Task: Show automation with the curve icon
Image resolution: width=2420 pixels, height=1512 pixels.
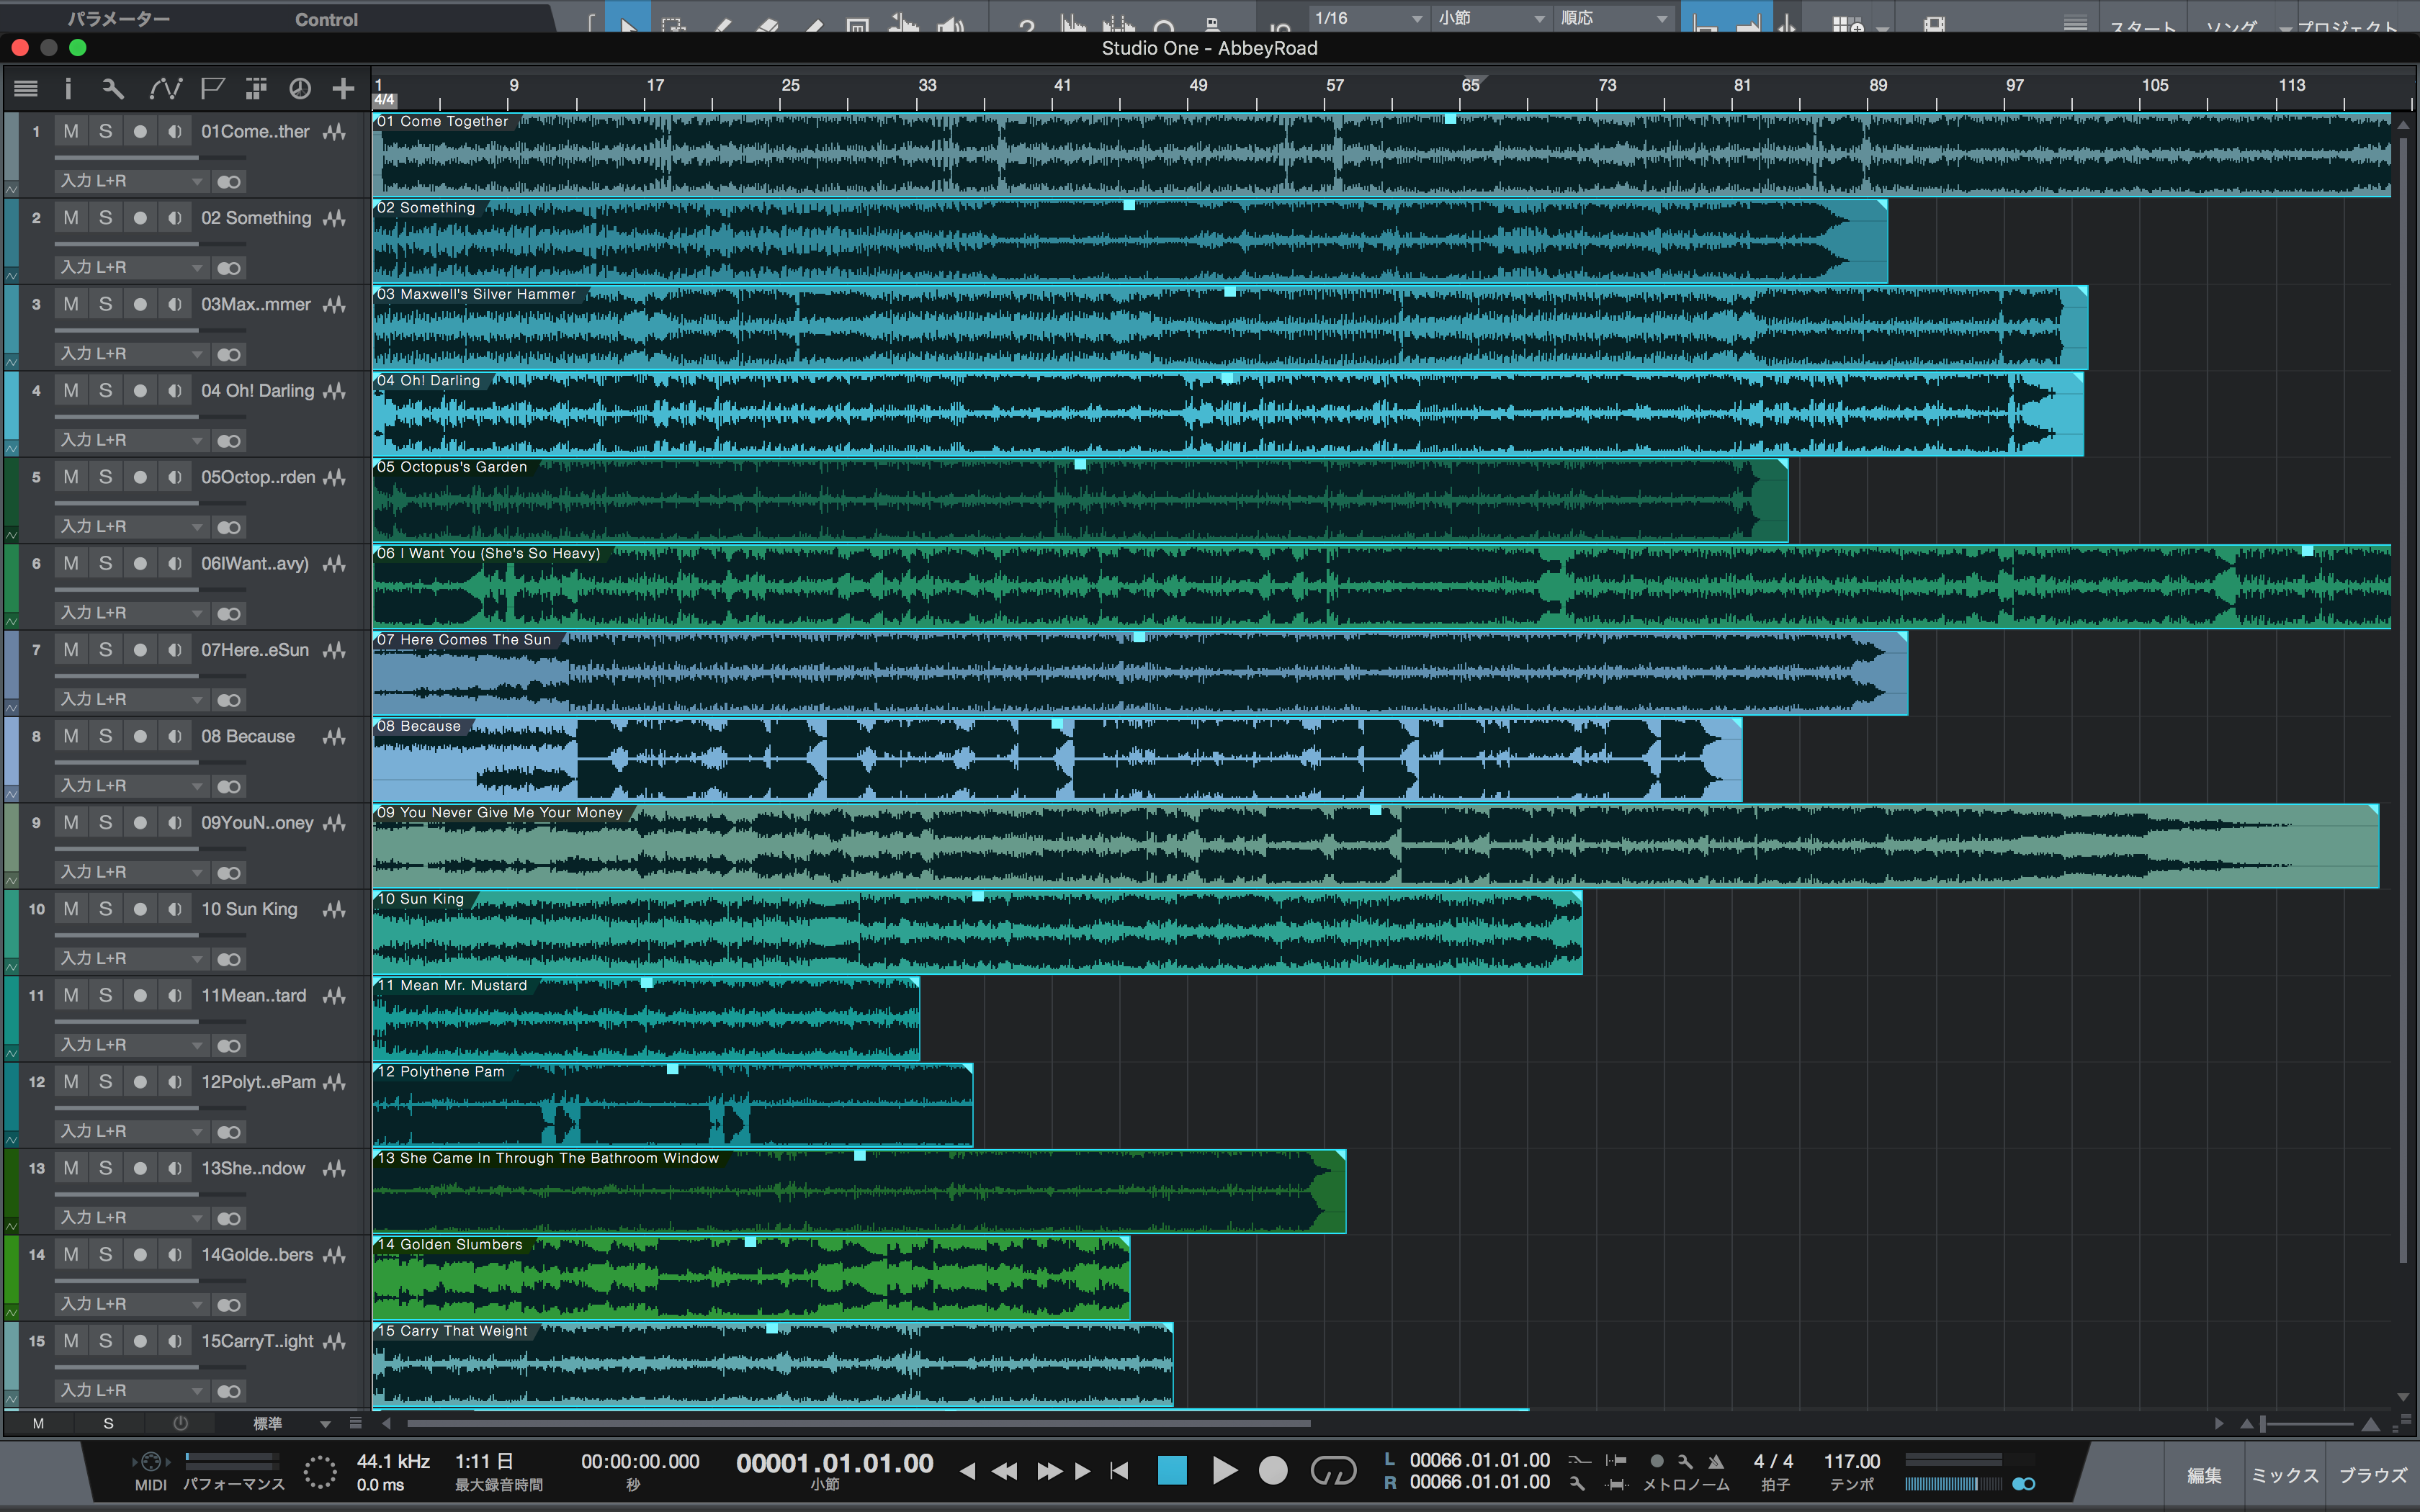Action: (x=165, y=89)
